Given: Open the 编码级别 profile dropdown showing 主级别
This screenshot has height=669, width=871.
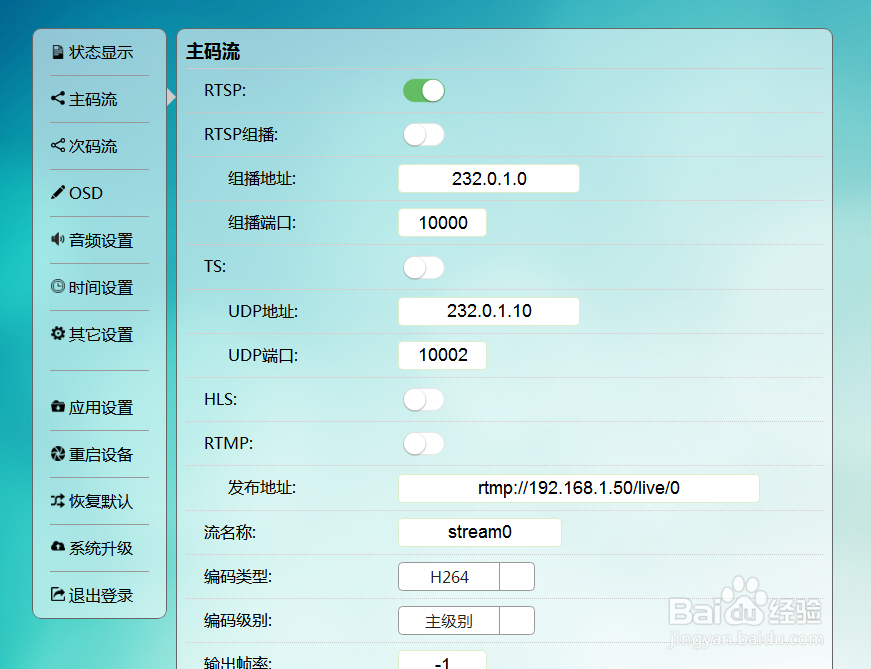Looking at the screenshot, I should click(466, 620).
